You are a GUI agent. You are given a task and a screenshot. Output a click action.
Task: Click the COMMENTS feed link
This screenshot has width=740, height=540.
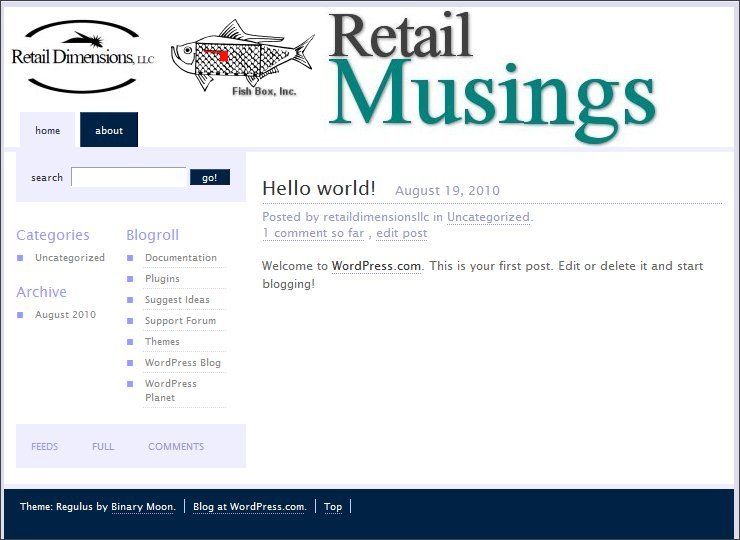pyautogui.click(x=176, y=447)
